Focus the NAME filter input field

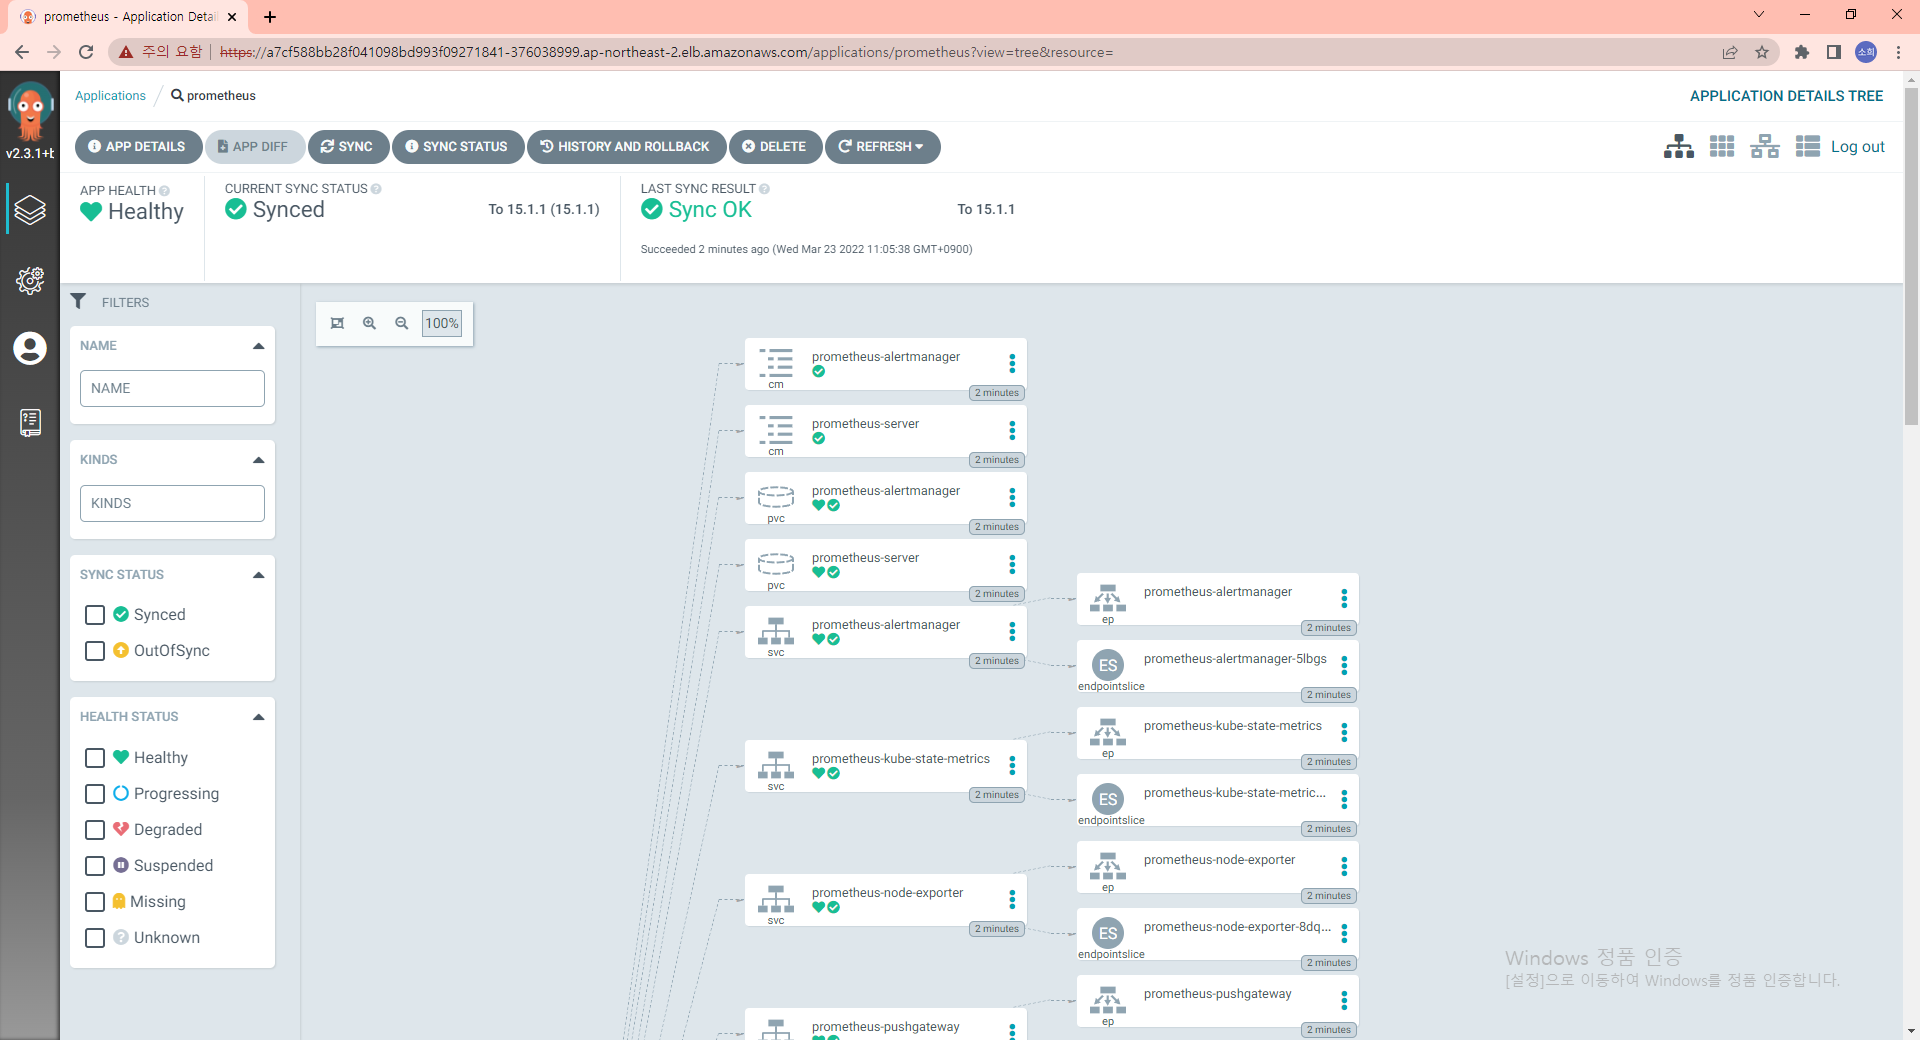click(172, 389)
